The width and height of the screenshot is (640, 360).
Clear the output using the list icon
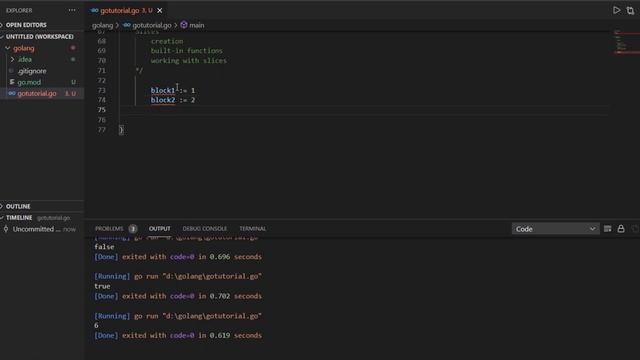607,229
